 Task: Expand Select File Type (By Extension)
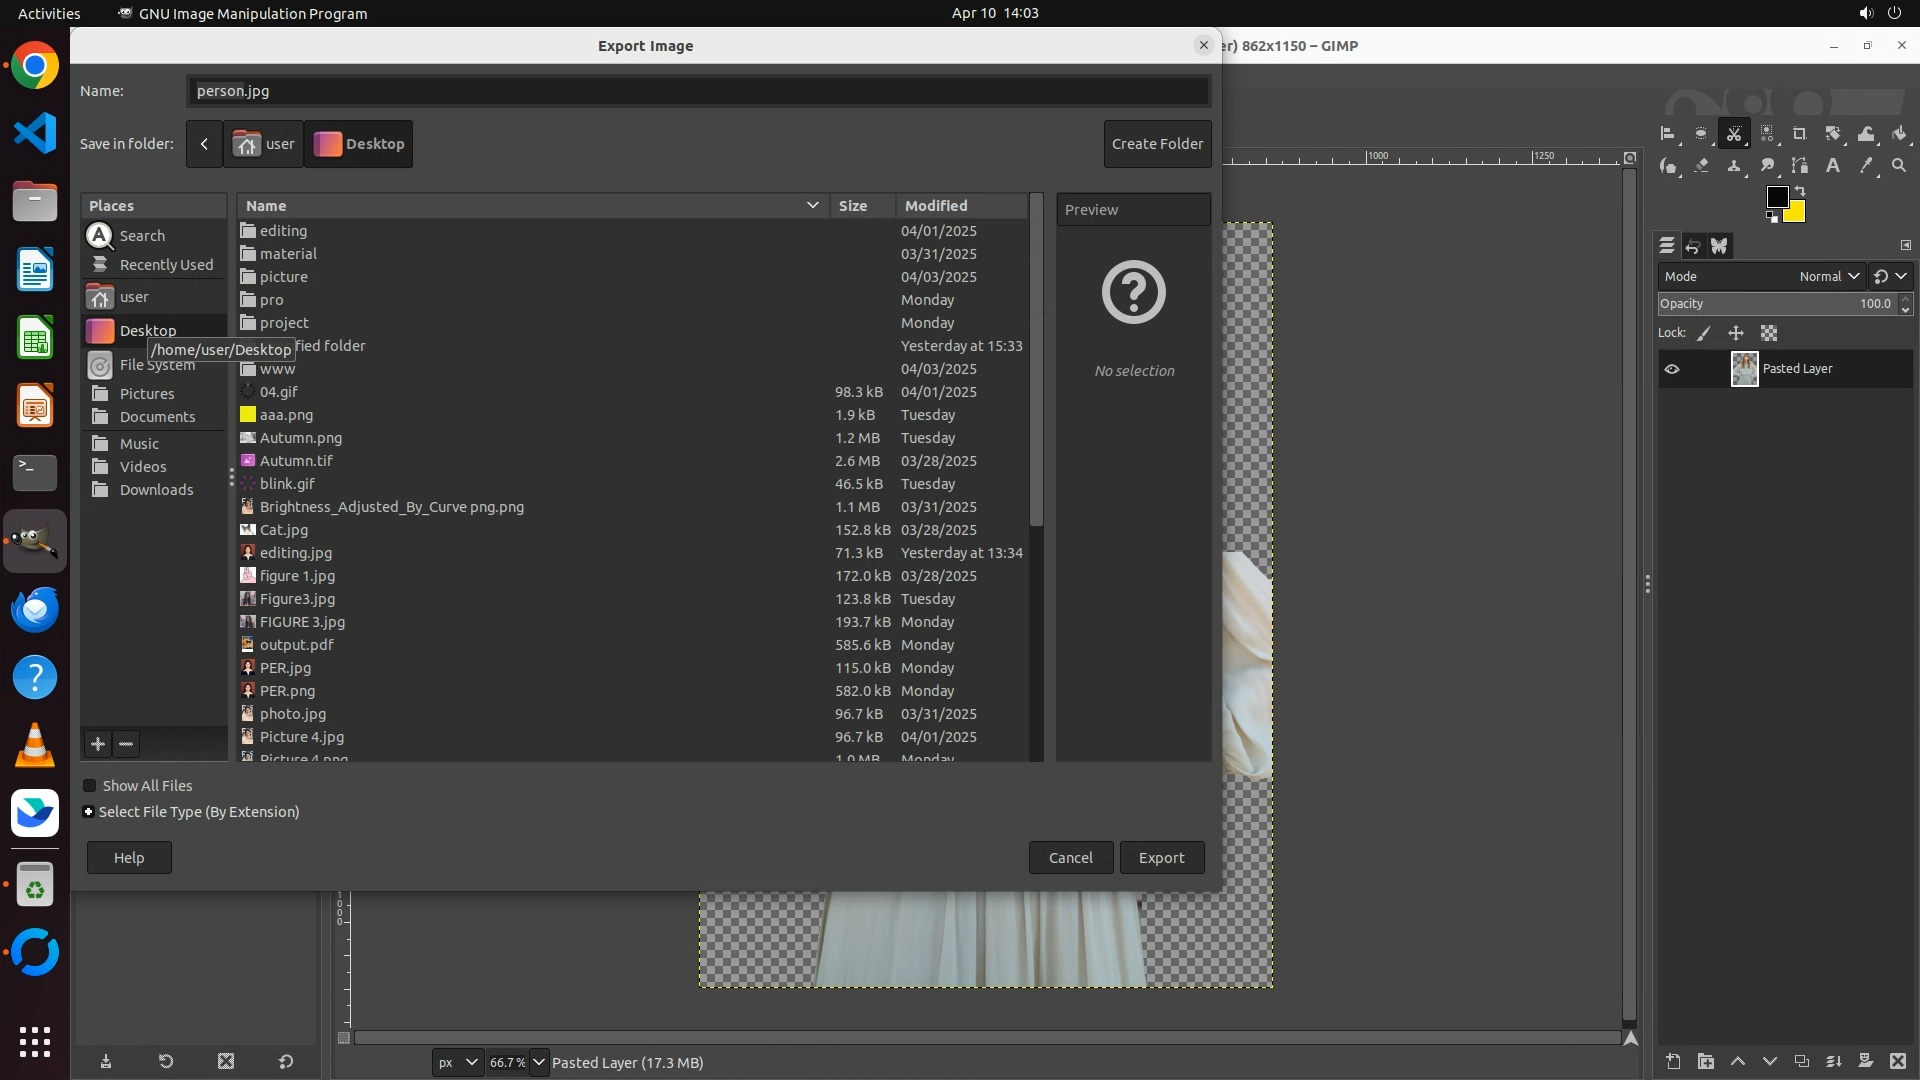point(89,812)
